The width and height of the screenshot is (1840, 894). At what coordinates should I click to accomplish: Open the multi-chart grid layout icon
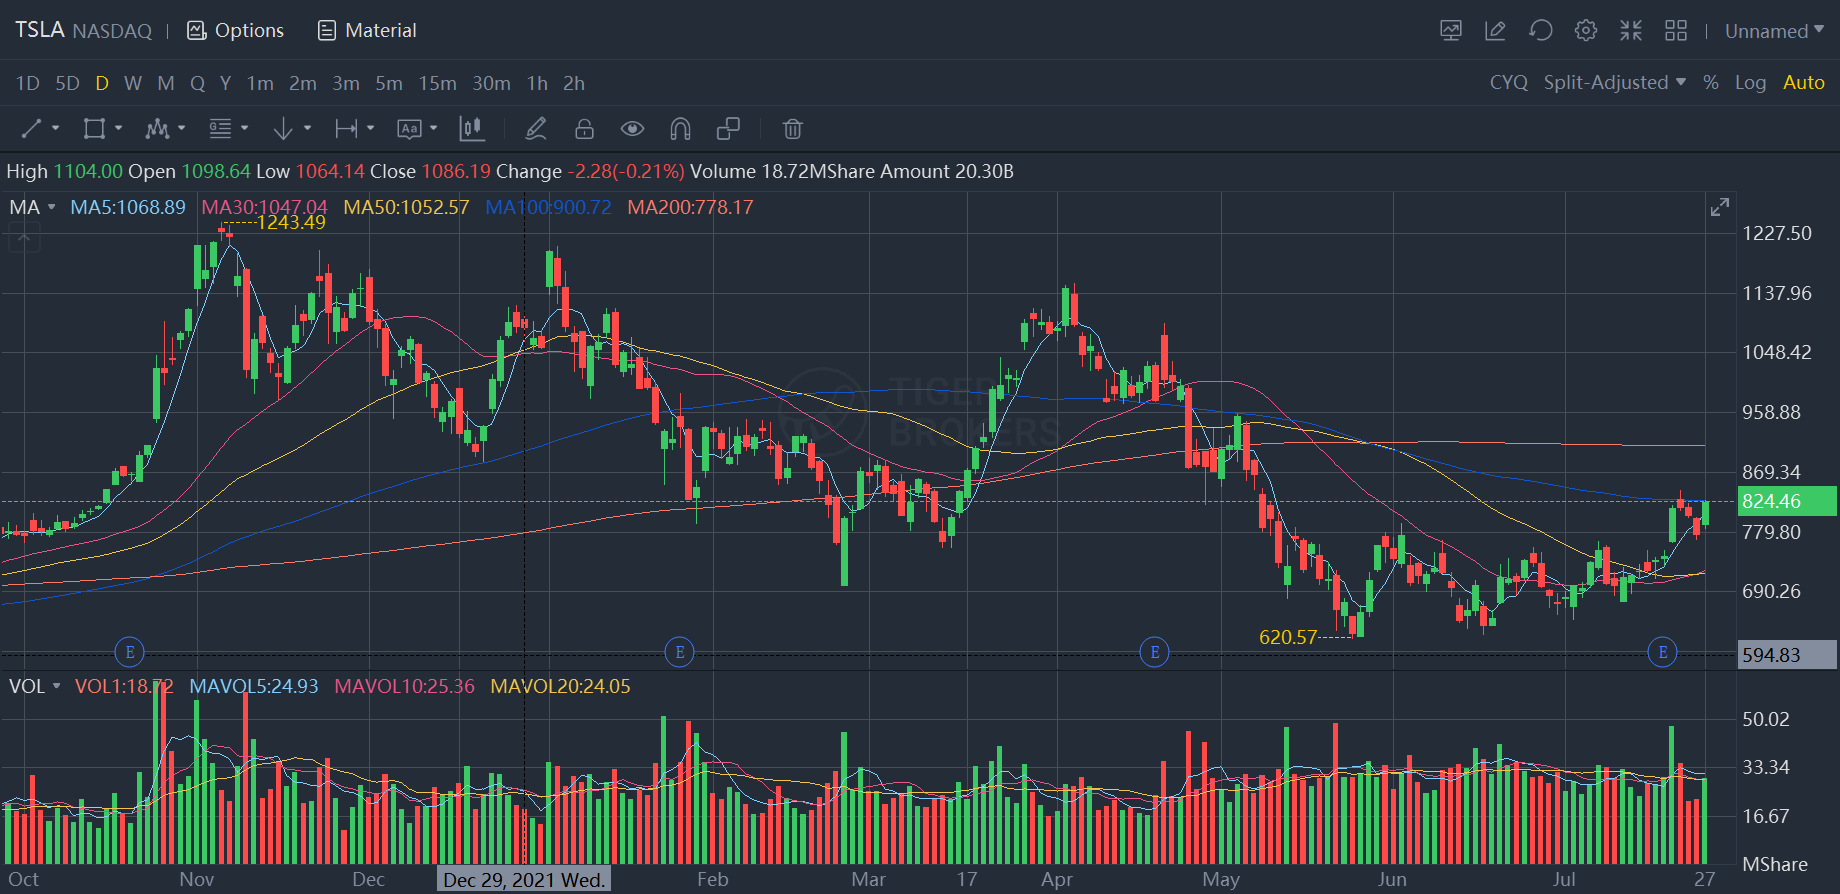(x=1676, y=31)
